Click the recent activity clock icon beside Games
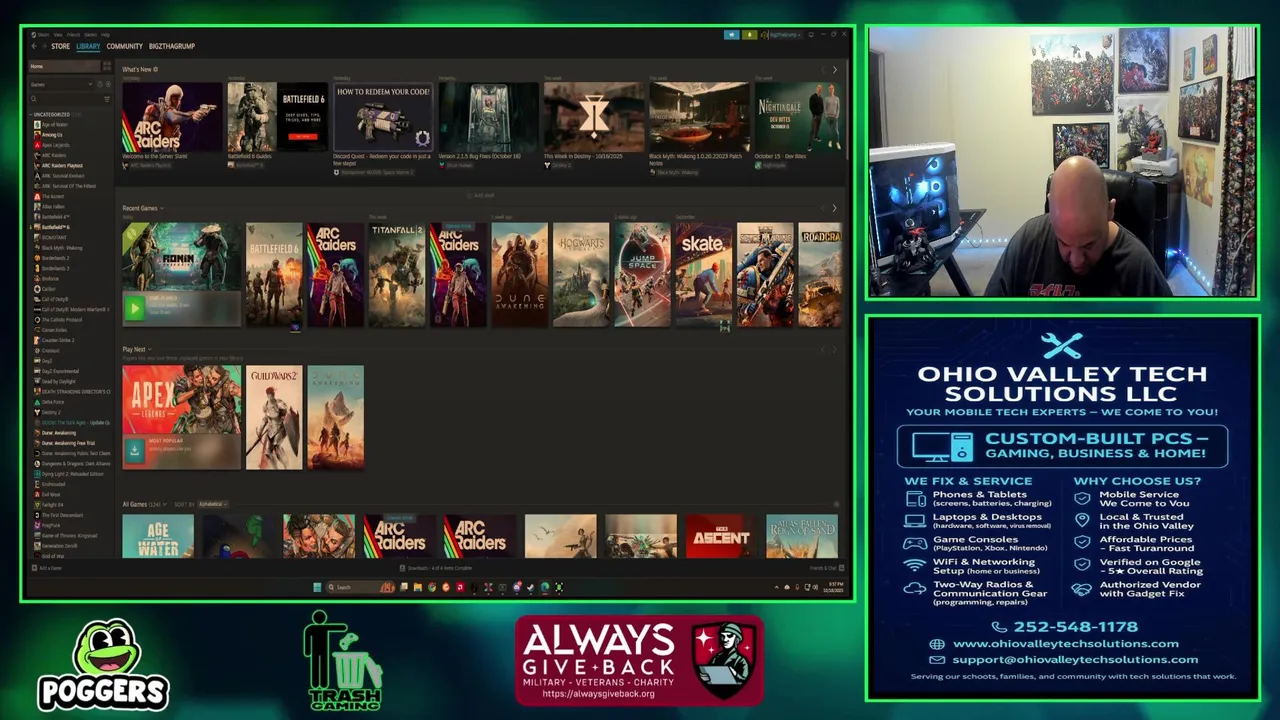 coord(100,84)
